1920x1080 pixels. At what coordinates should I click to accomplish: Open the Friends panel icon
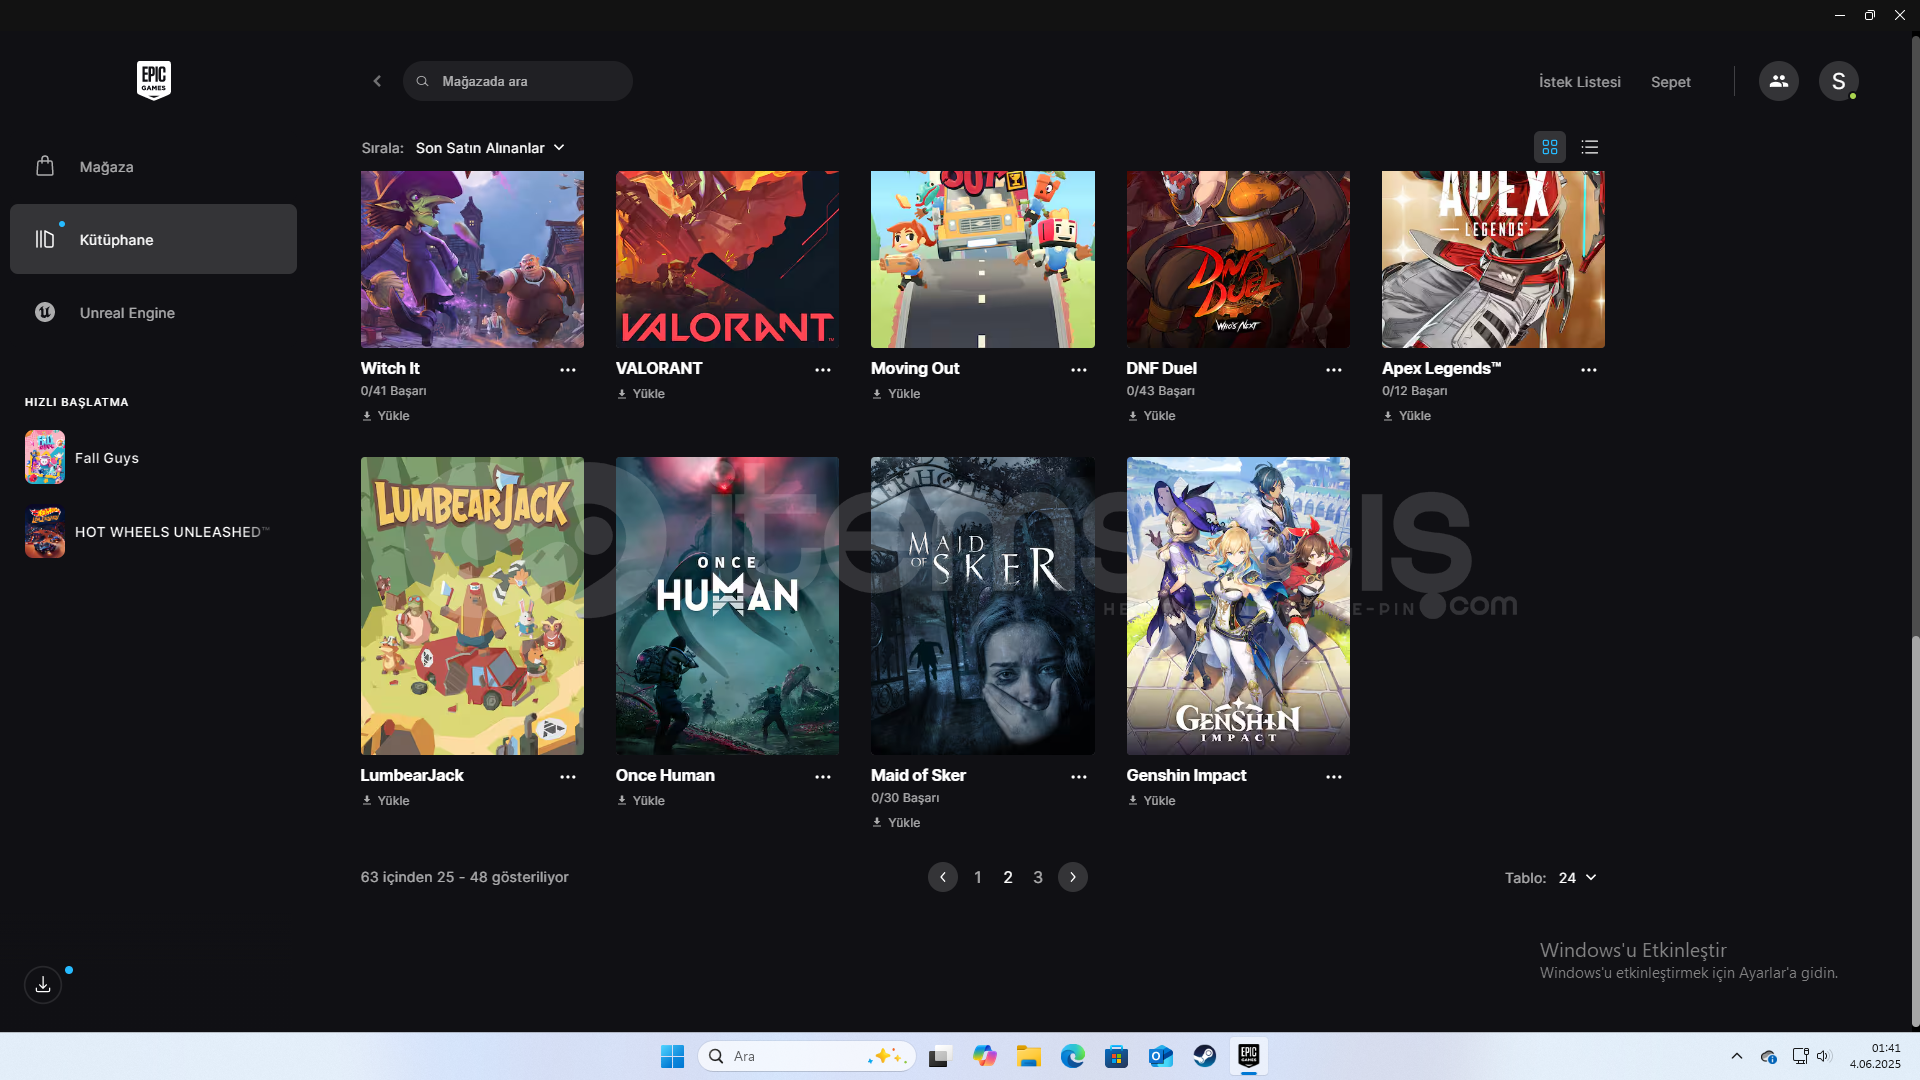1778,81
